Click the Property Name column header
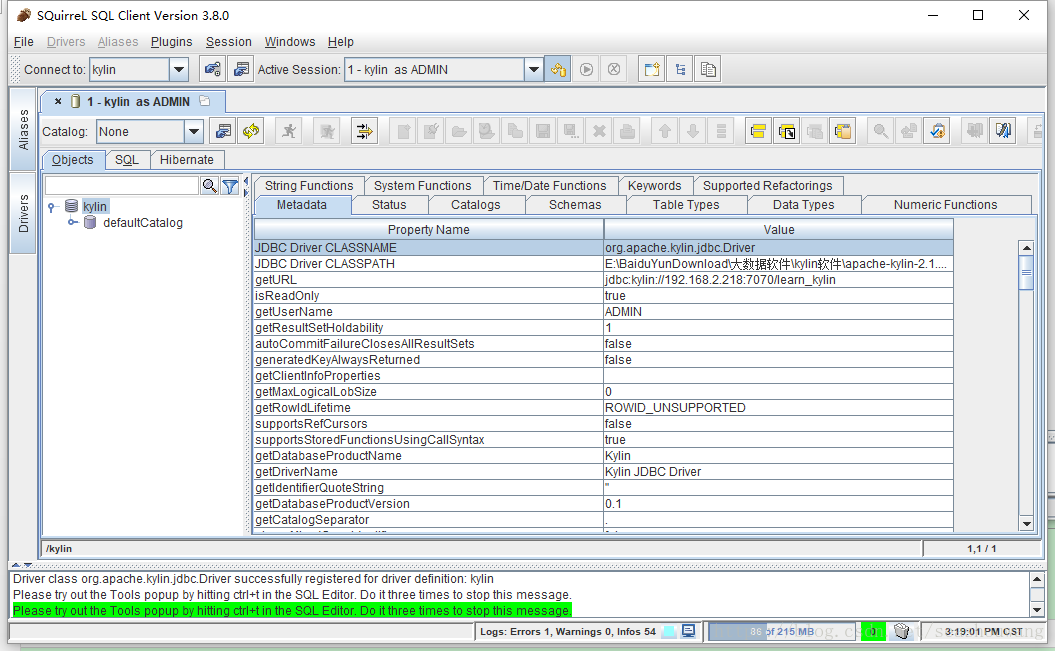The width and height of the screenshot is (1055, 651). [x=429, y=229]
